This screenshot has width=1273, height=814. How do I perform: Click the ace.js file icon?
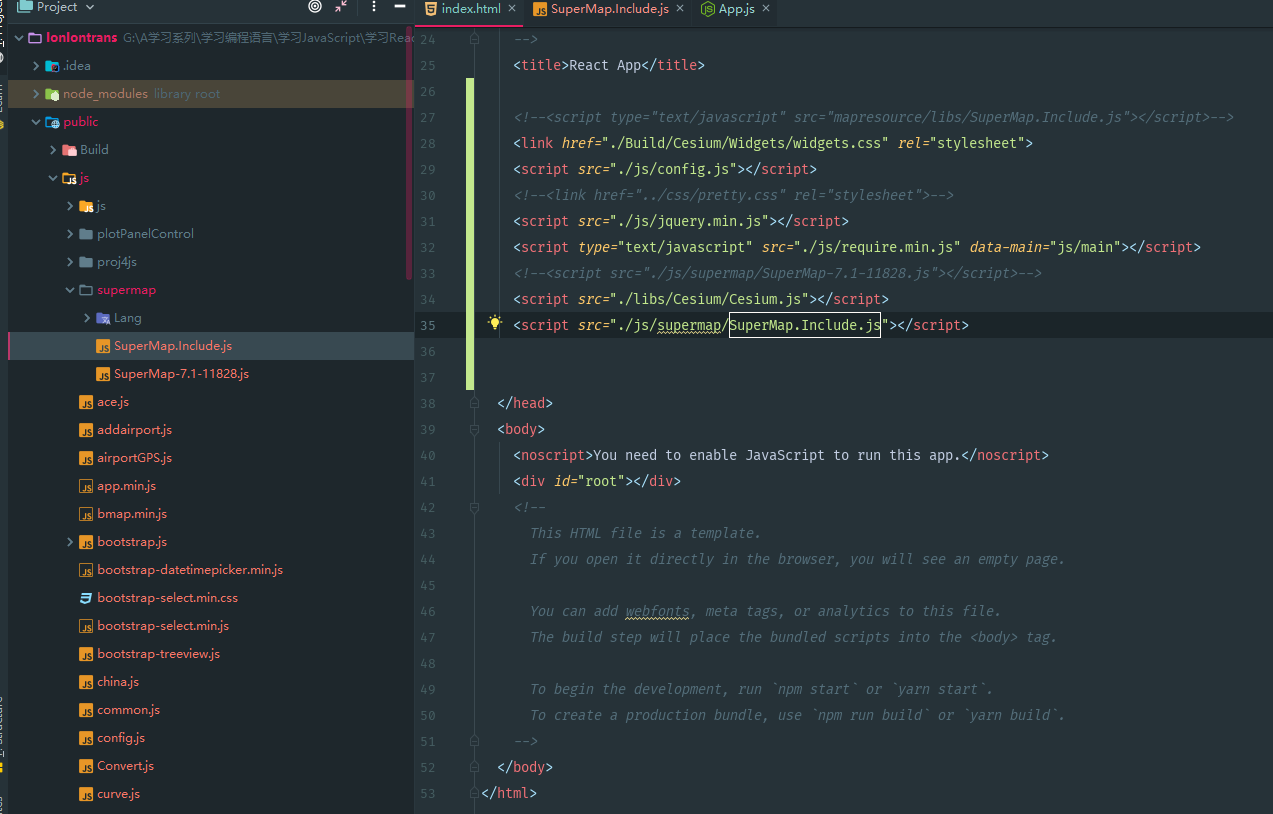(87, 402)
